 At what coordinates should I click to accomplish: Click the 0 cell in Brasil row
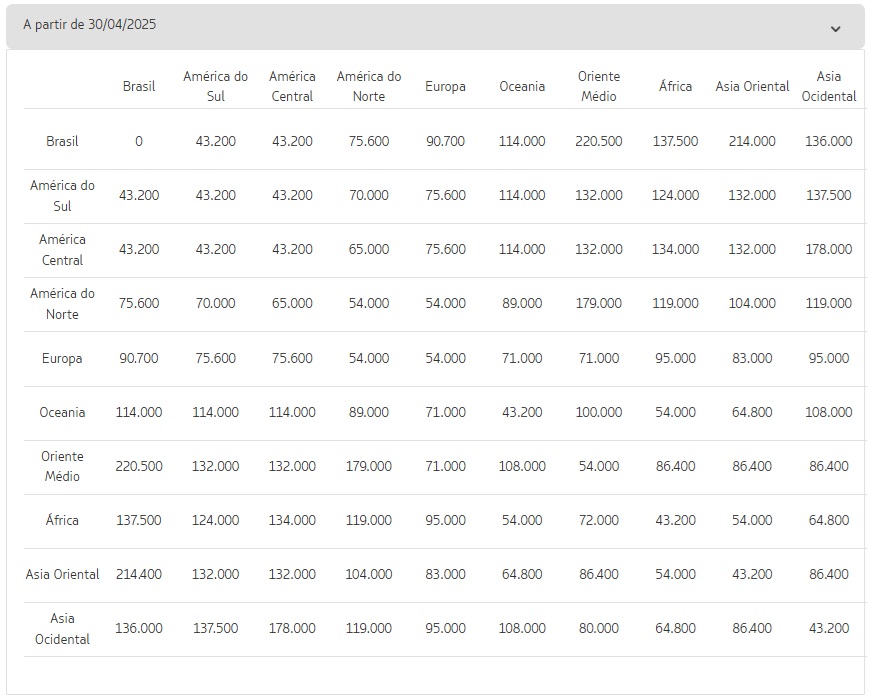[x=139, y=141]
